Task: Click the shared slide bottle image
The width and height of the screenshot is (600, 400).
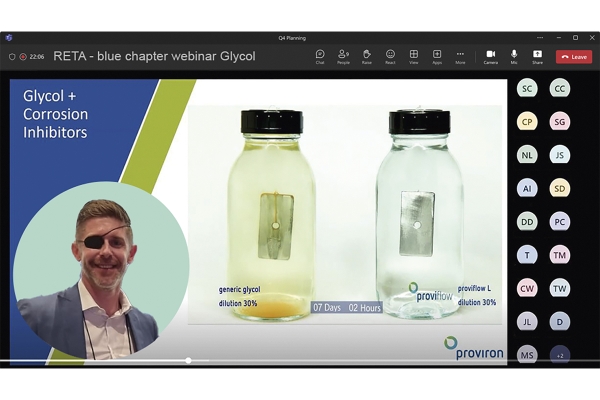Action: [x=344, y=215]
